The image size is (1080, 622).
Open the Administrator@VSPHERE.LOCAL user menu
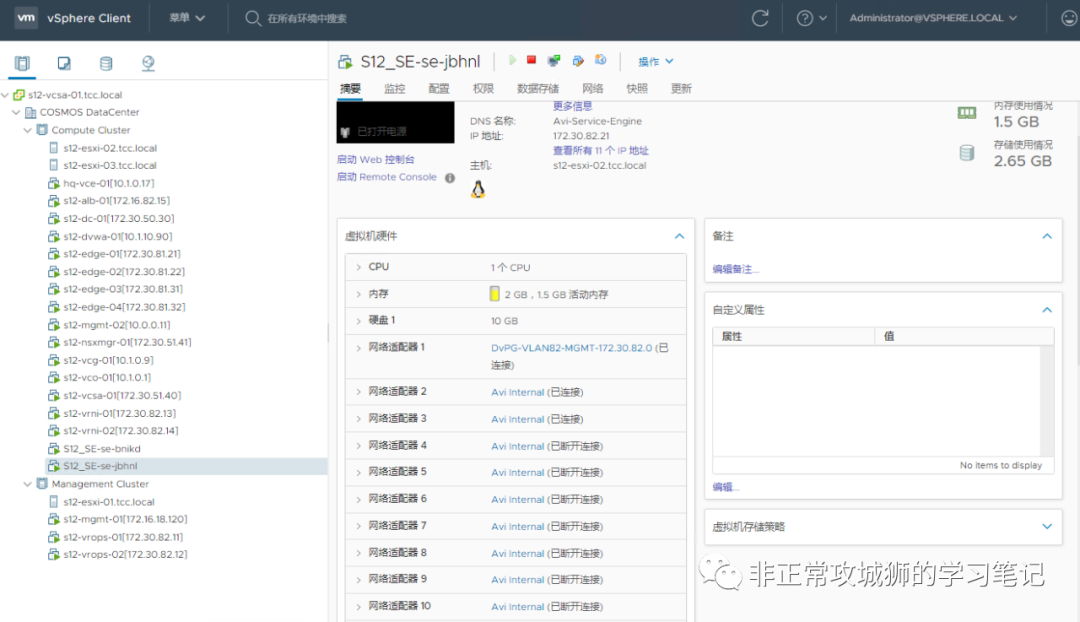(x=933, y=18)
